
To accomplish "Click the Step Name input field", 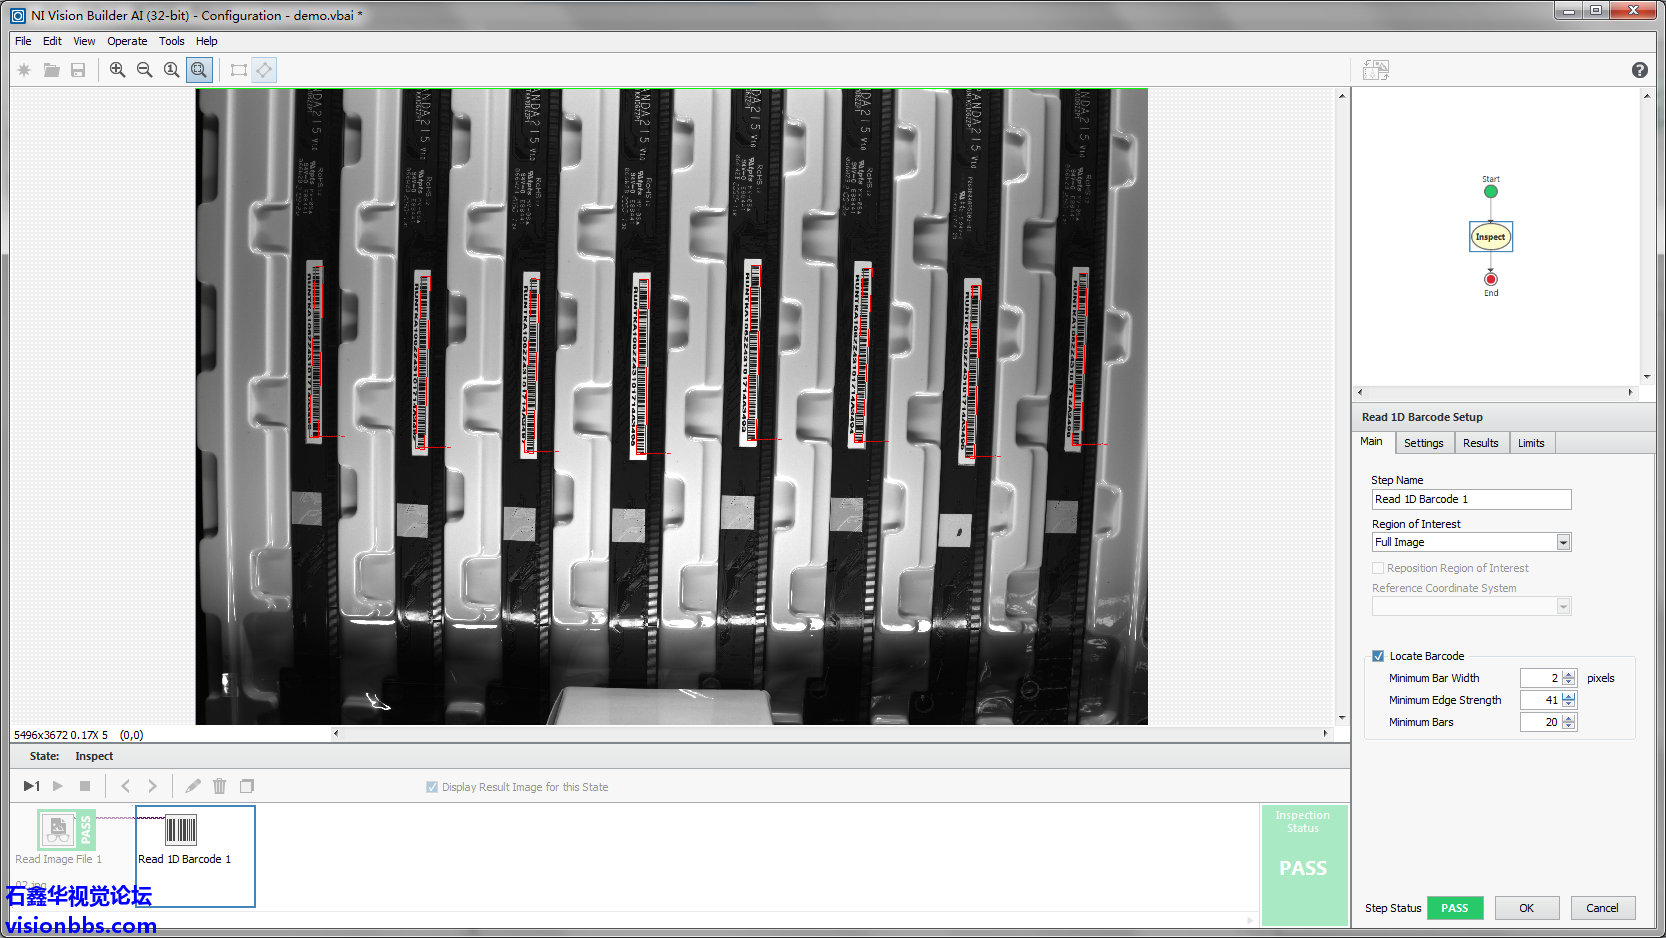I will coord(1470,499).
